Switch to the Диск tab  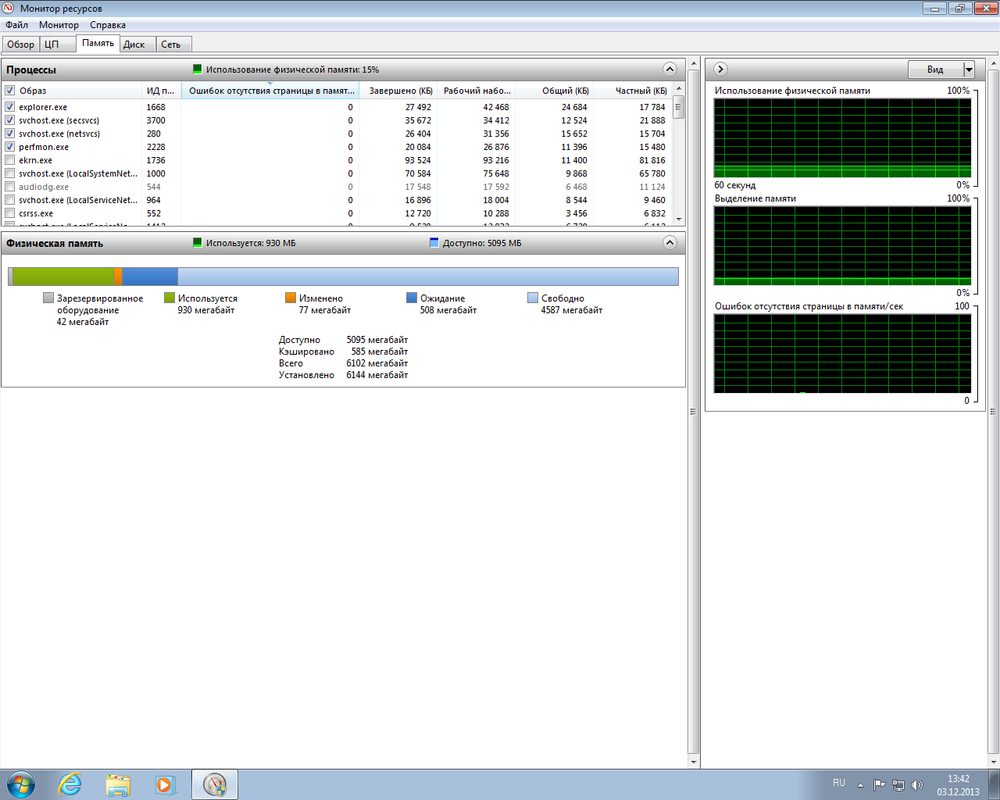(135, 44)
